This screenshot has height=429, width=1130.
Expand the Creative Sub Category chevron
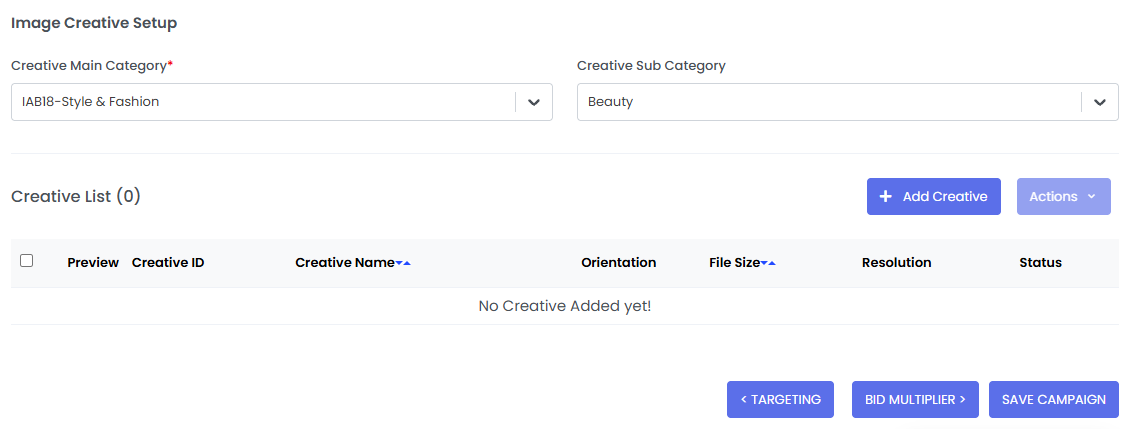(x=1100, y=102)
